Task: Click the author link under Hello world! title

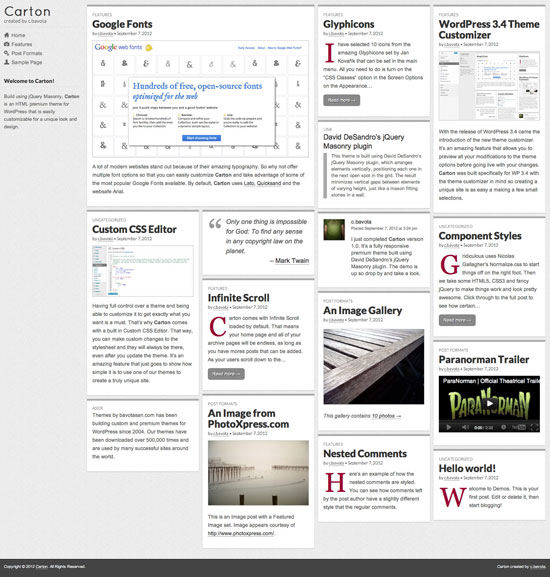Action: (452, 478)
